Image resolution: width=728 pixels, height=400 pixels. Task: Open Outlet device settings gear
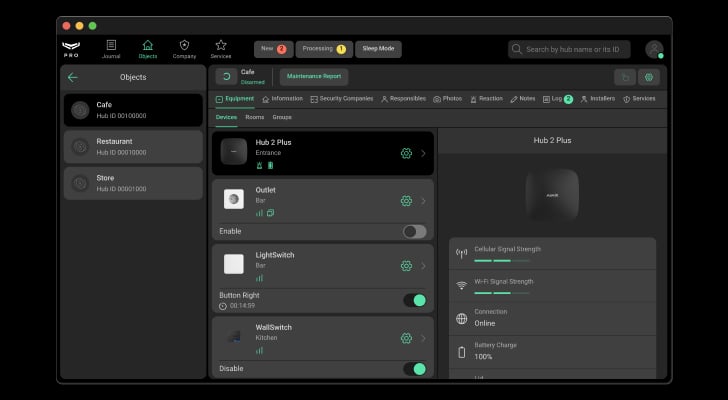tap(406, 200)
